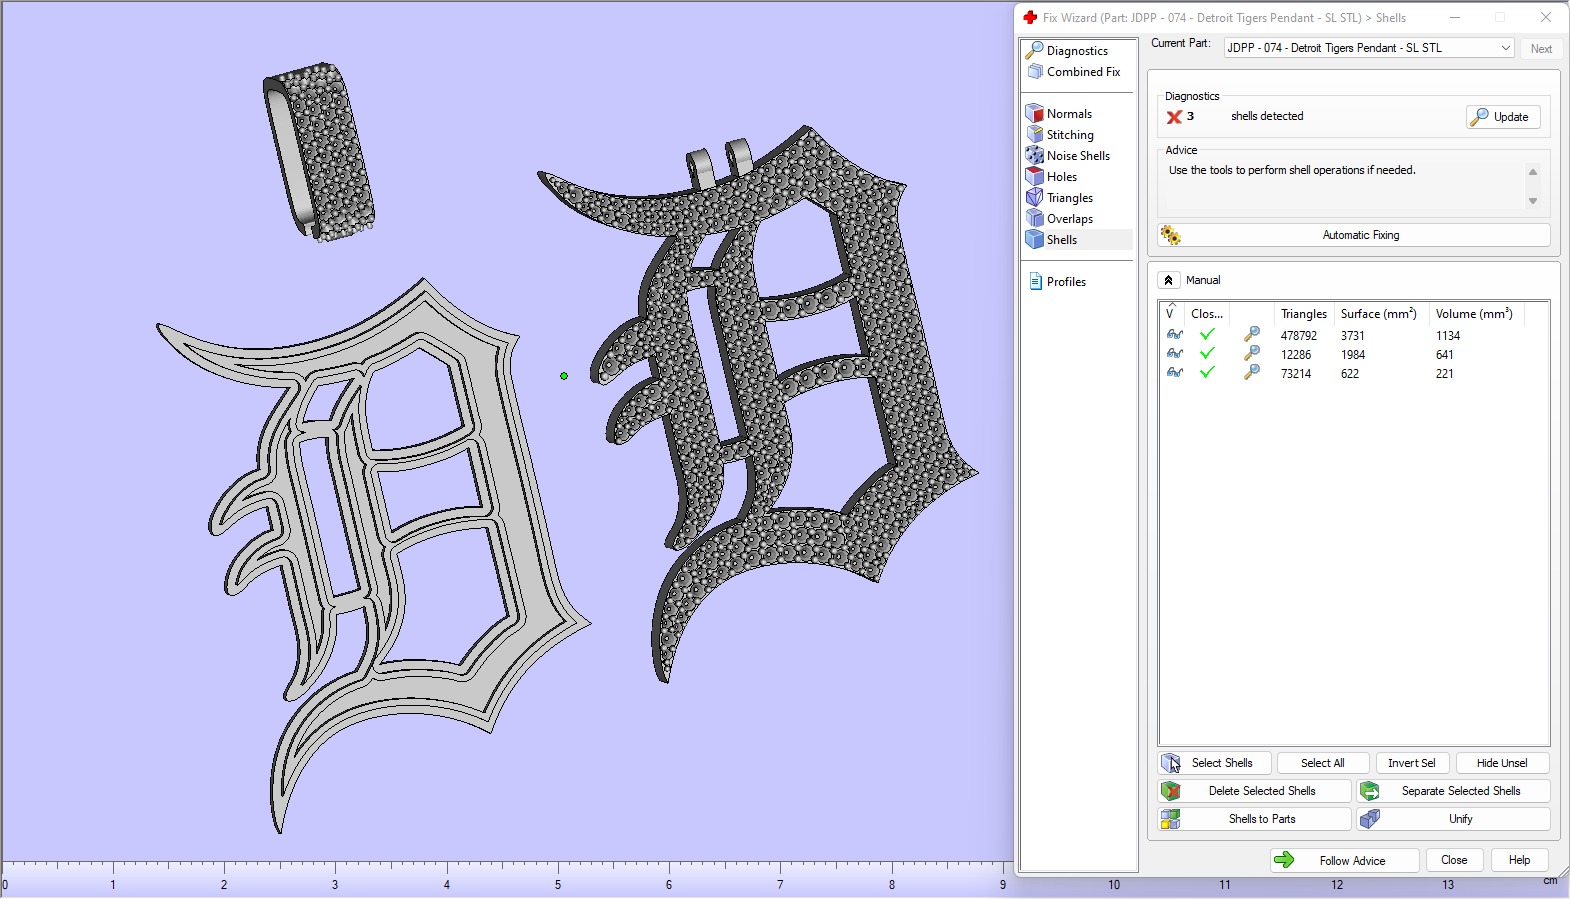Open the Overlaps page

click(1069, 219)
